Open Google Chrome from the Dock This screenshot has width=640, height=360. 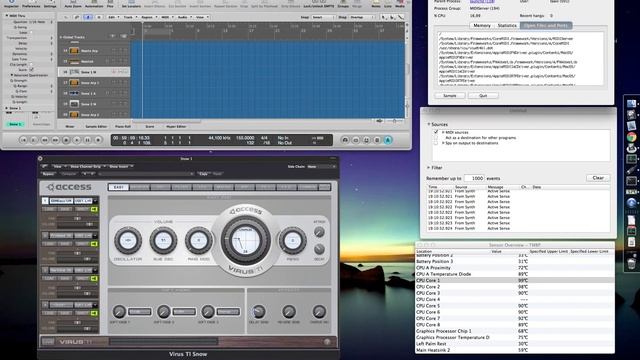pyautogui.click(x=631, y=137)
